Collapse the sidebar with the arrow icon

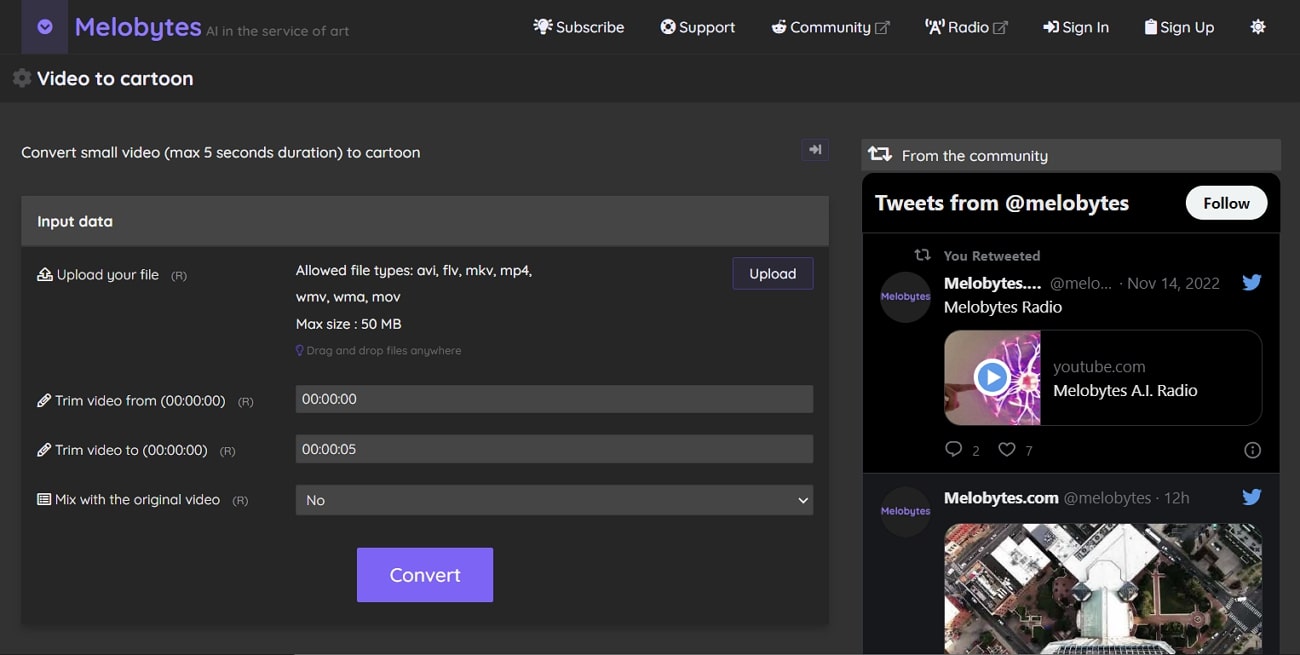815,150
